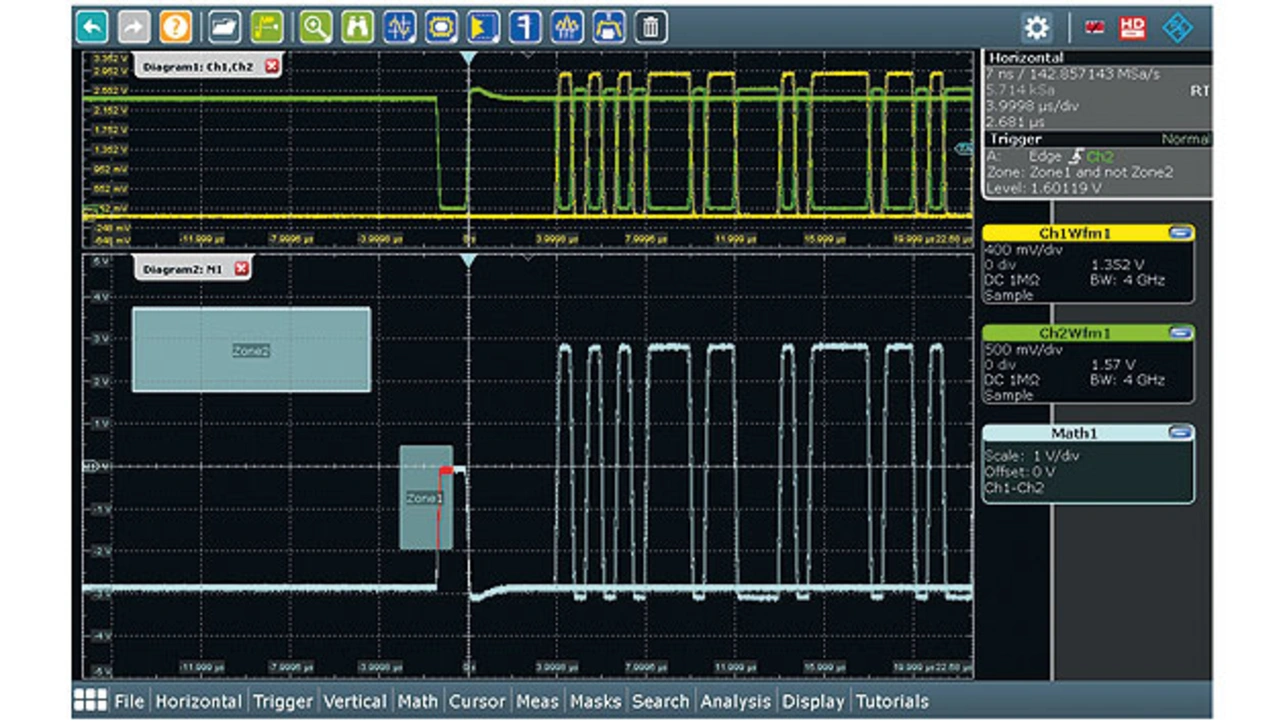The height and width of the screenshot is (721, 1280).
Task: Click the binoculars search icon
Action: (357, 27)
